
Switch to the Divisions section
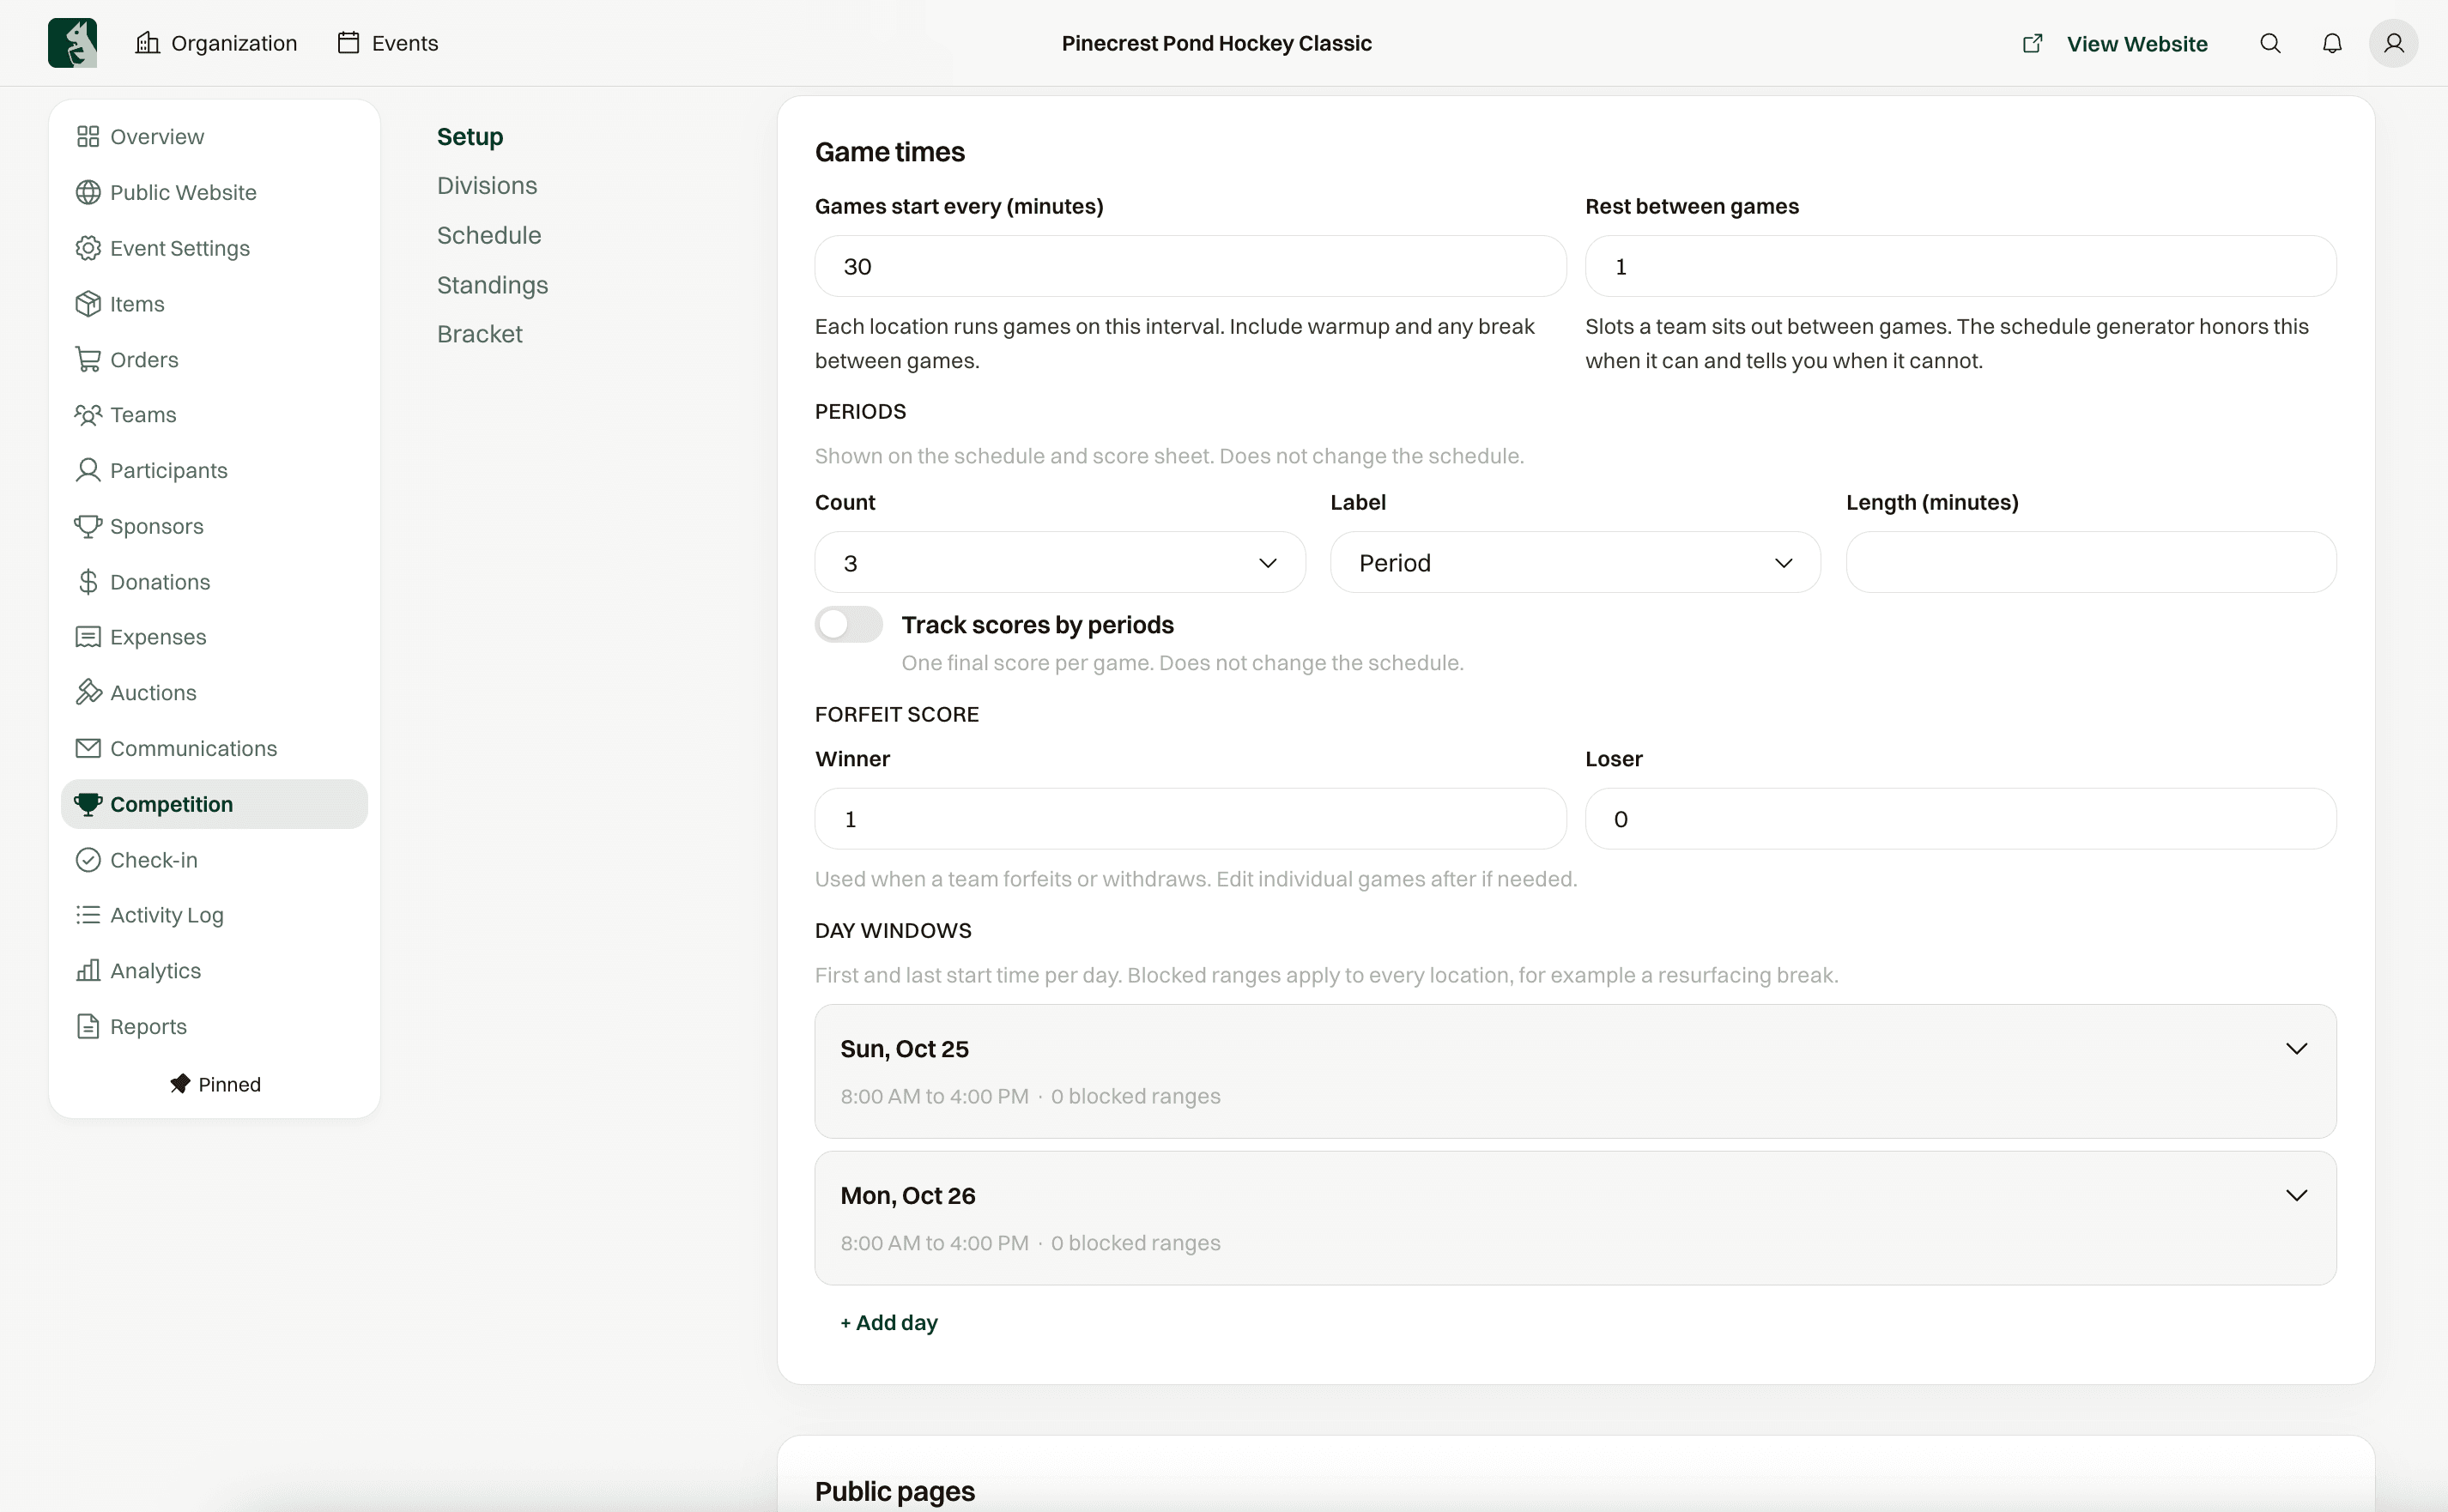pos(487,186)
